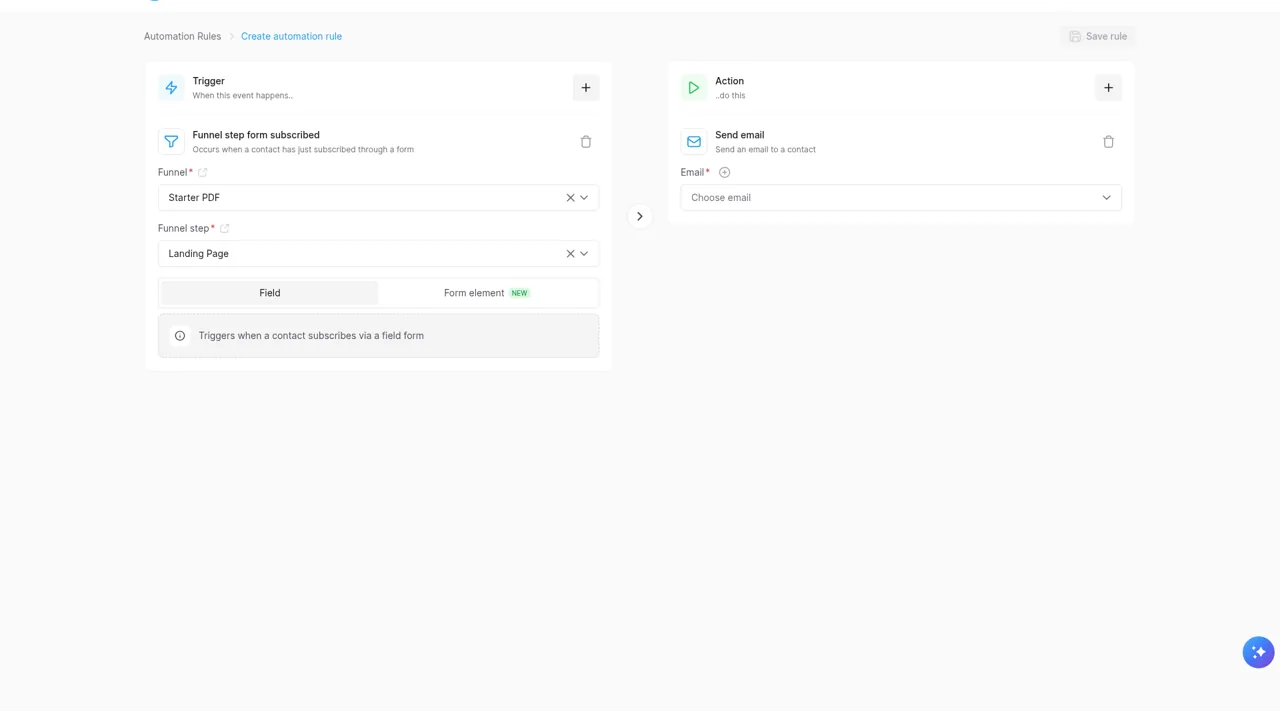
Task: Add a new trigger with plus button
Action: pos(586,88)
